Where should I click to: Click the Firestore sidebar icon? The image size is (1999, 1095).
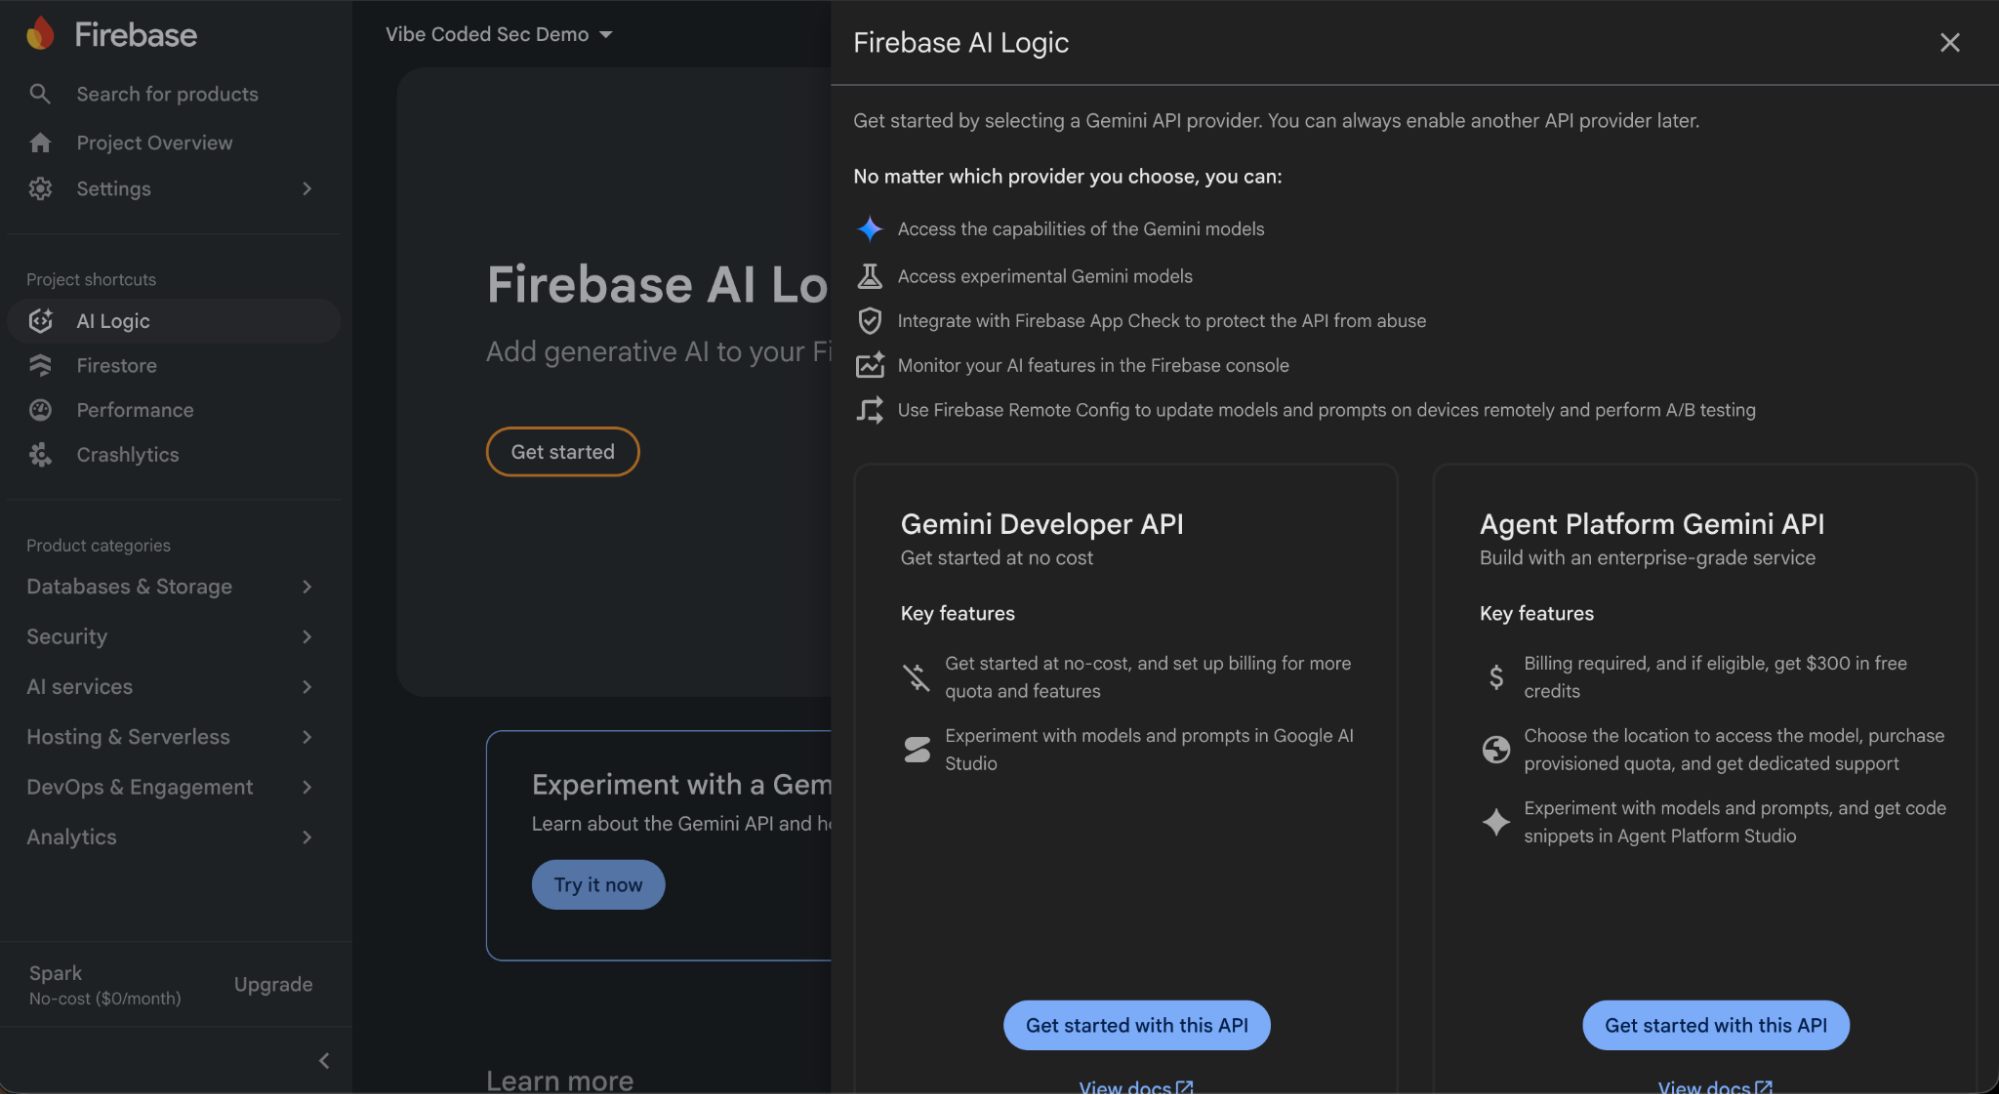tap(40, 366)
